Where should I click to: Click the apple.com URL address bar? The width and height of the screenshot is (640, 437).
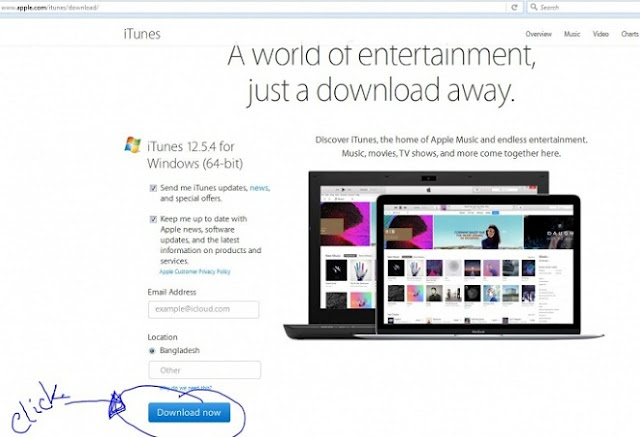click(253, 7)
